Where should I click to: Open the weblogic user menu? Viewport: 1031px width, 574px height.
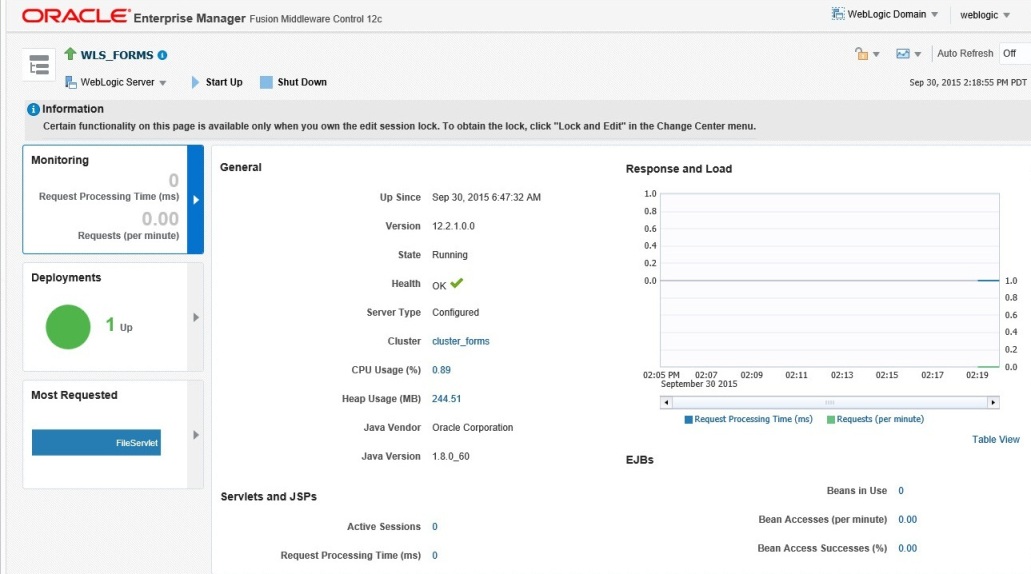[x=984, y=14]
